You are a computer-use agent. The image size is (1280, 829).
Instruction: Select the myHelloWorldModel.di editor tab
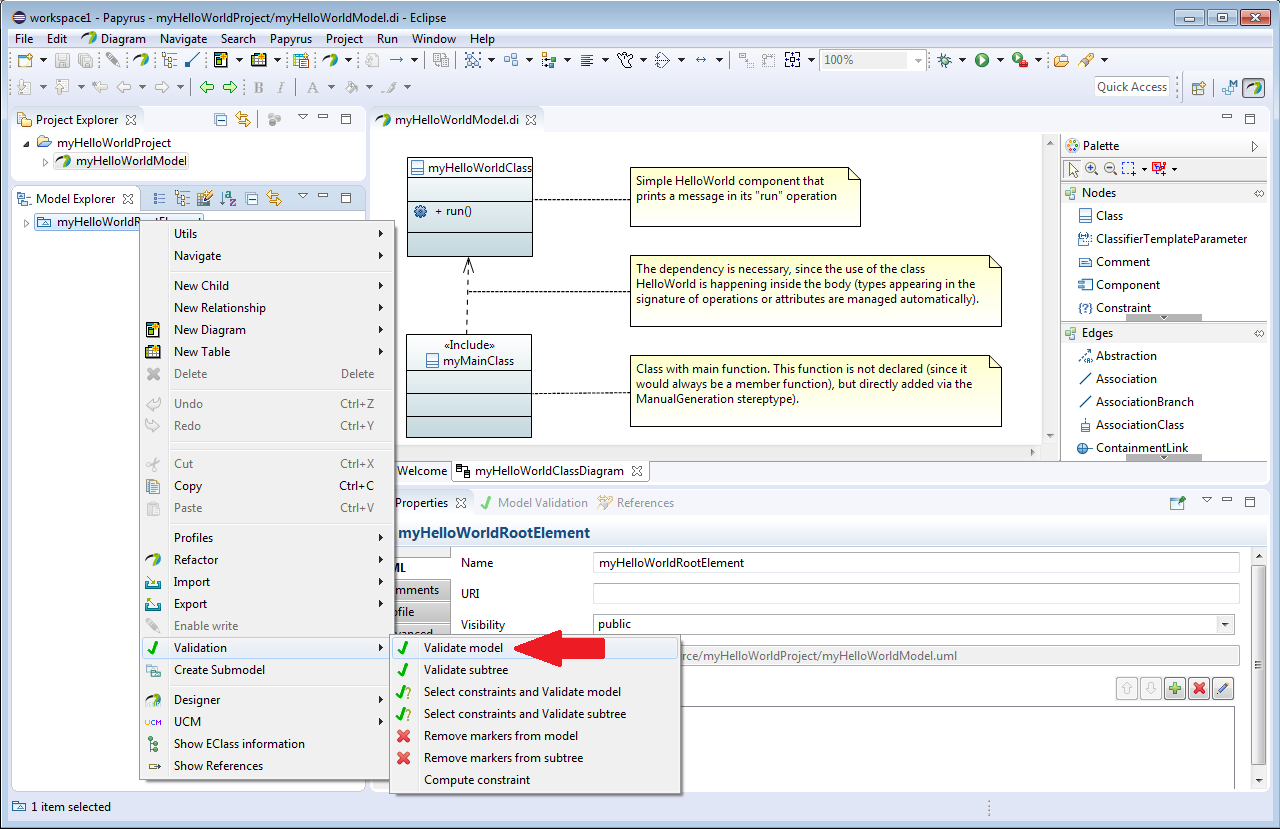coord(456,119)
